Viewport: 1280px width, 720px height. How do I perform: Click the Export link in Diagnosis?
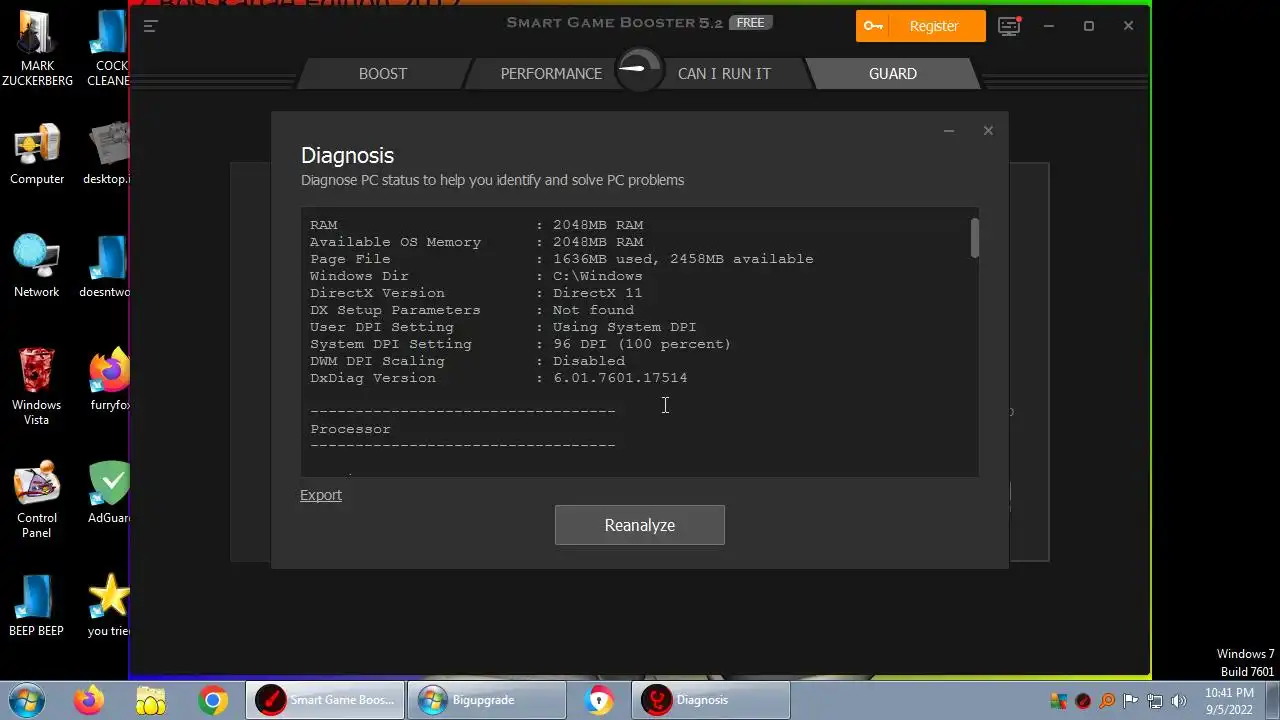pyautogui.click(x=321, y=495)
